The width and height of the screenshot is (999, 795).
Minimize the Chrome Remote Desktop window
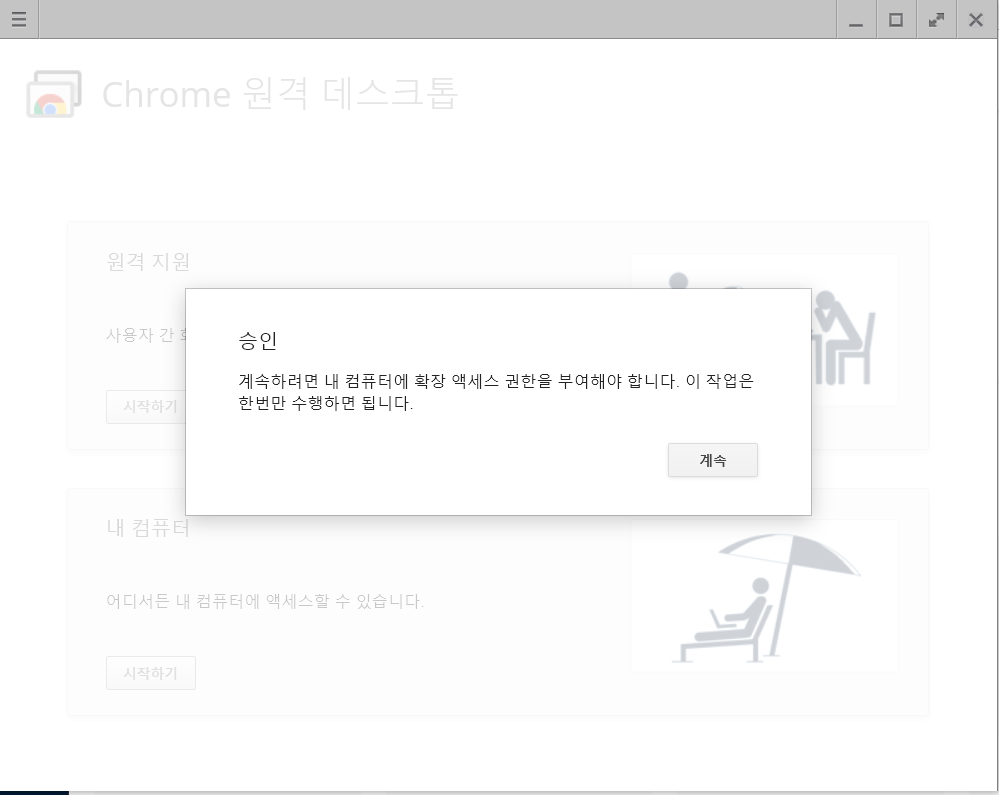coord(856,20)
